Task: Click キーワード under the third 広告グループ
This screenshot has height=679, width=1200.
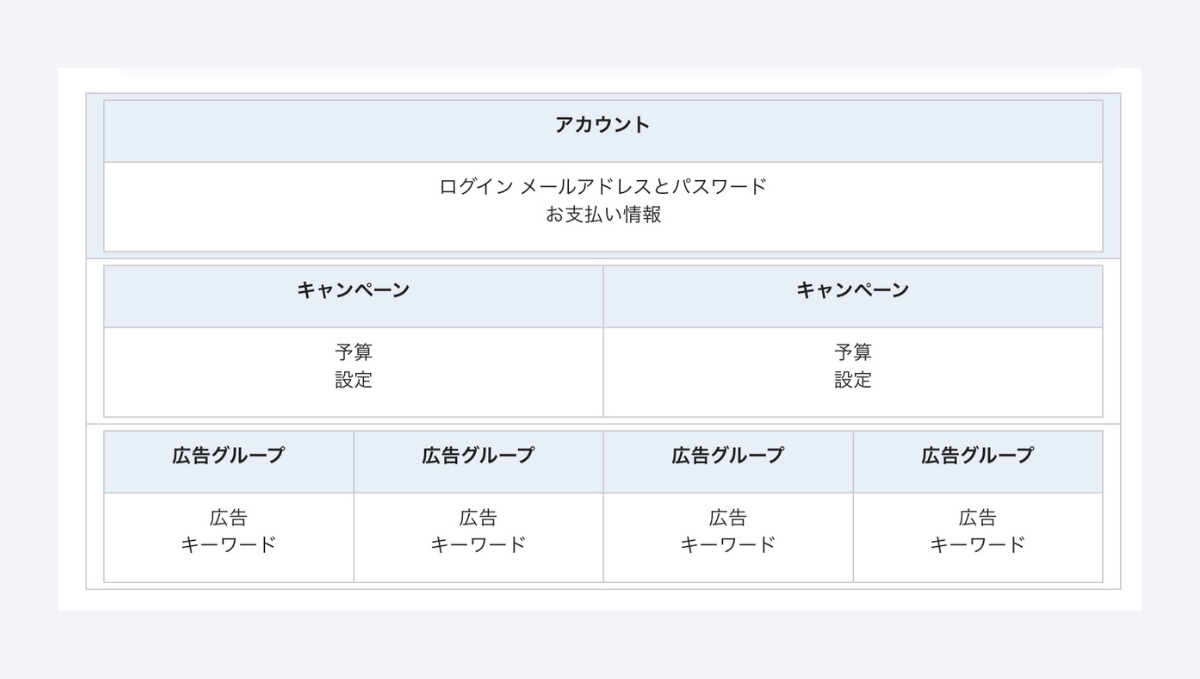Action: pyautogui.click(x=728, y=545)
